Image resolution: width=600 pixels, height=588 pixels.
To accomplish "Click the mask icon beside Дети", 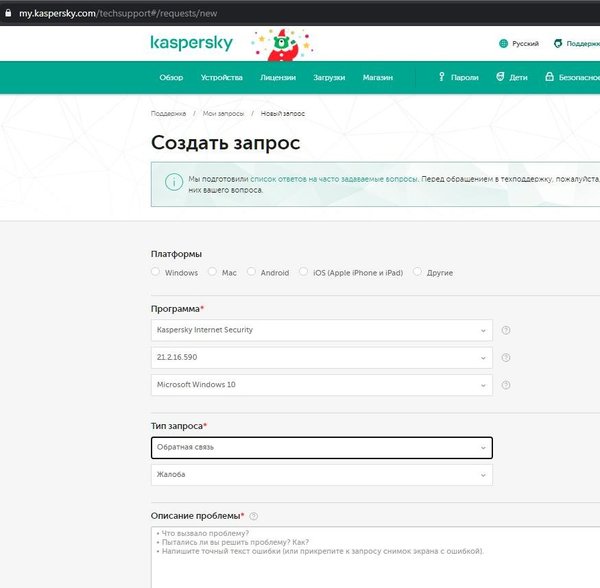I will [x=500, y=77].
